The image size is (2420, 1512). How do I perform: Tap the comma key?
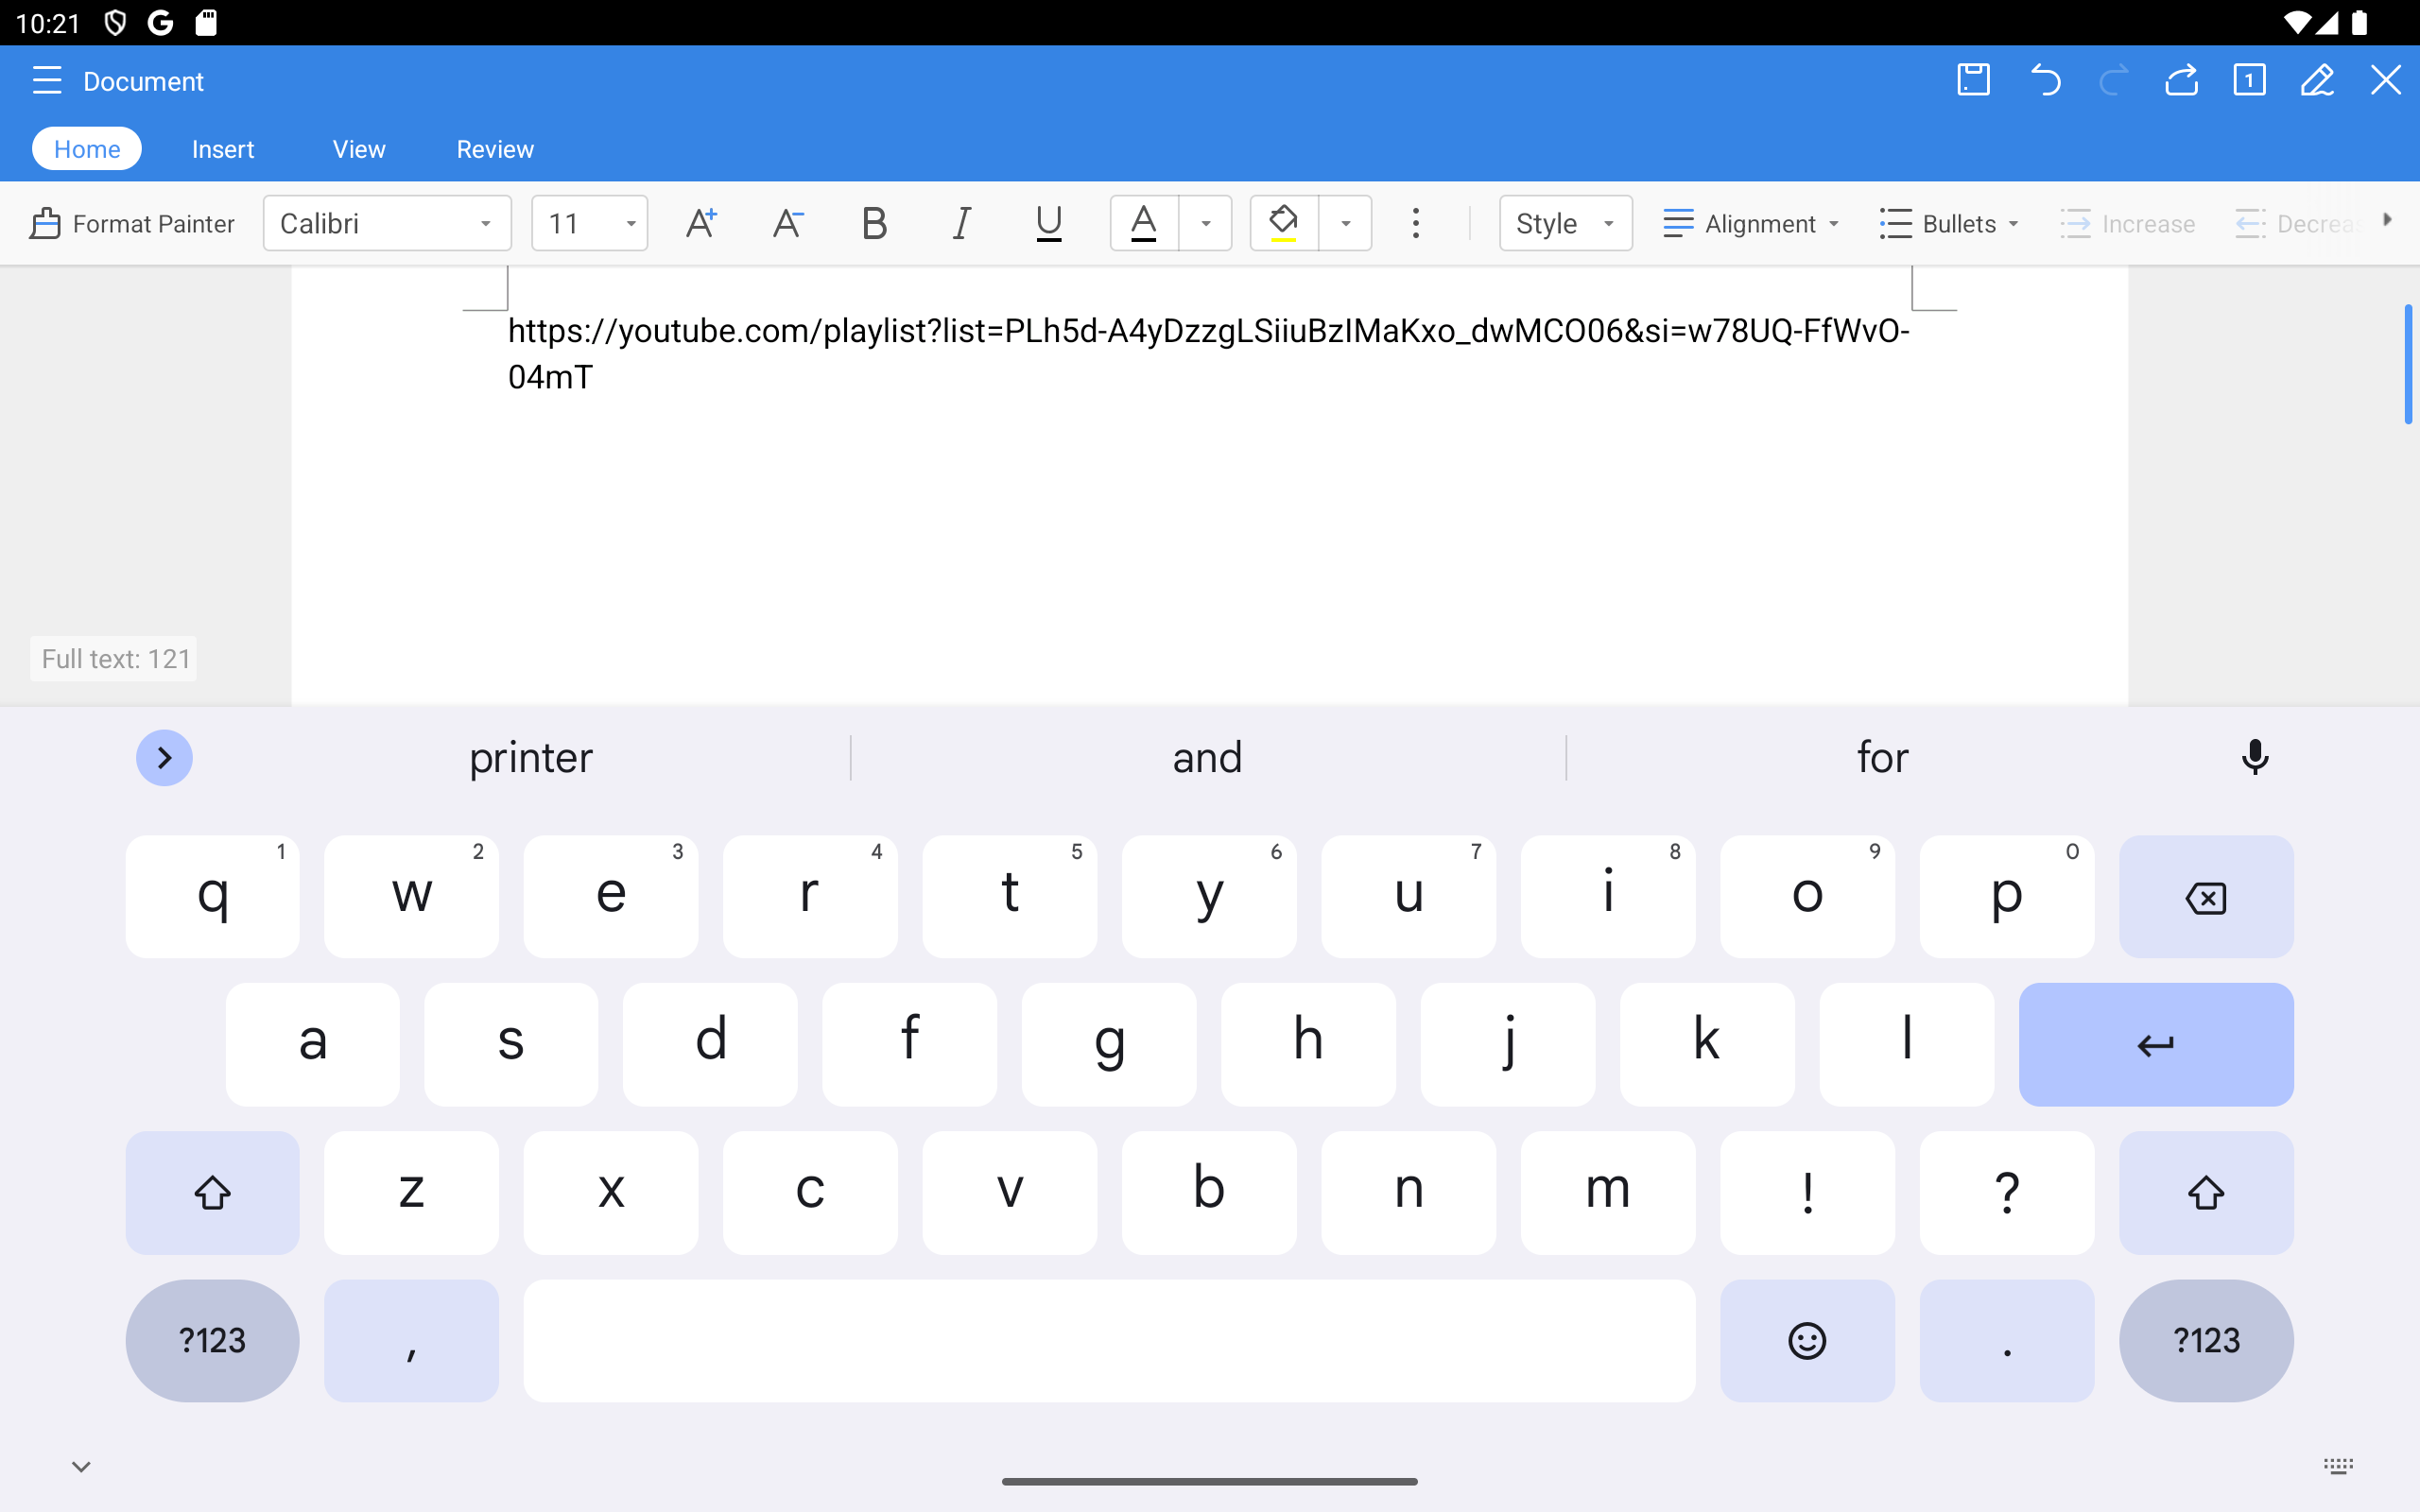click(x=411, y=1340)
